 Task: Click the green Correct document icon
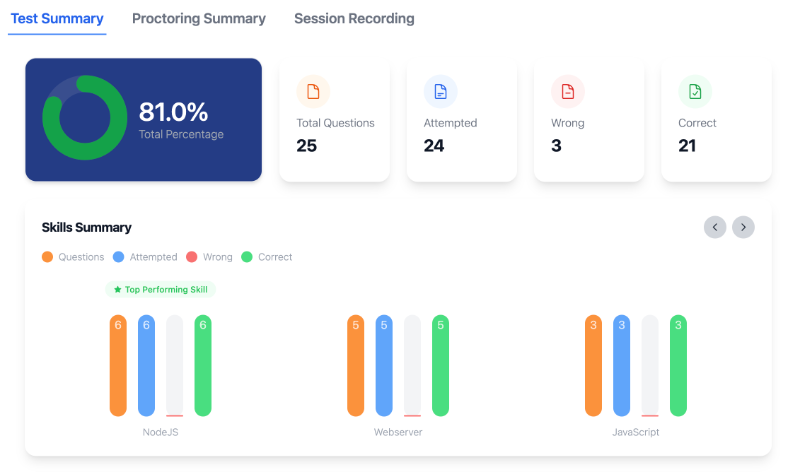coord(695,92)
